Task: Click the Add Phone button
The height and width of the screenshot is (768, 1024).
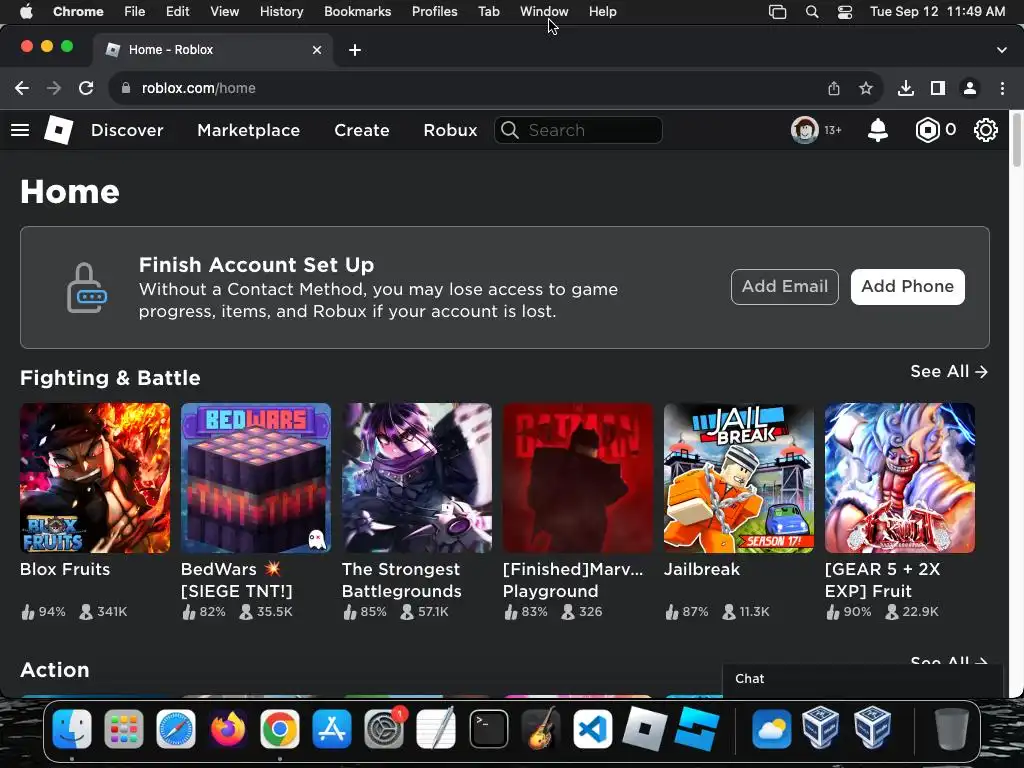Action: click(x=907, y=287)
